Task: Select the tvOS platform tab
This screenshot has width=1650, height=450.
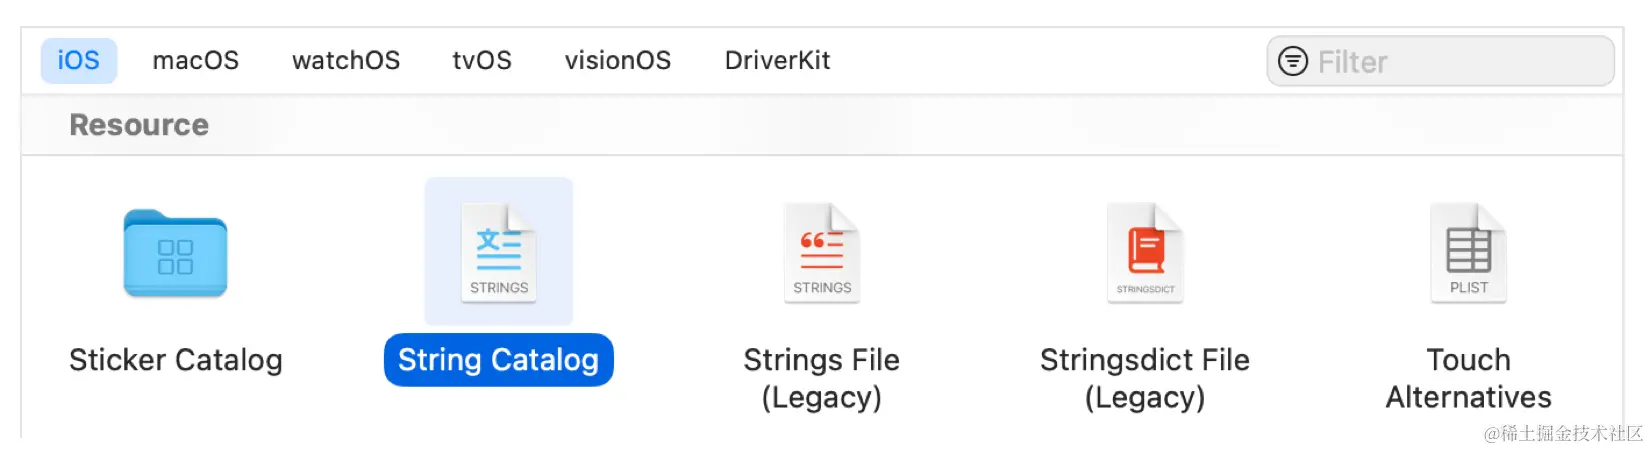Action: pos(482,61)
